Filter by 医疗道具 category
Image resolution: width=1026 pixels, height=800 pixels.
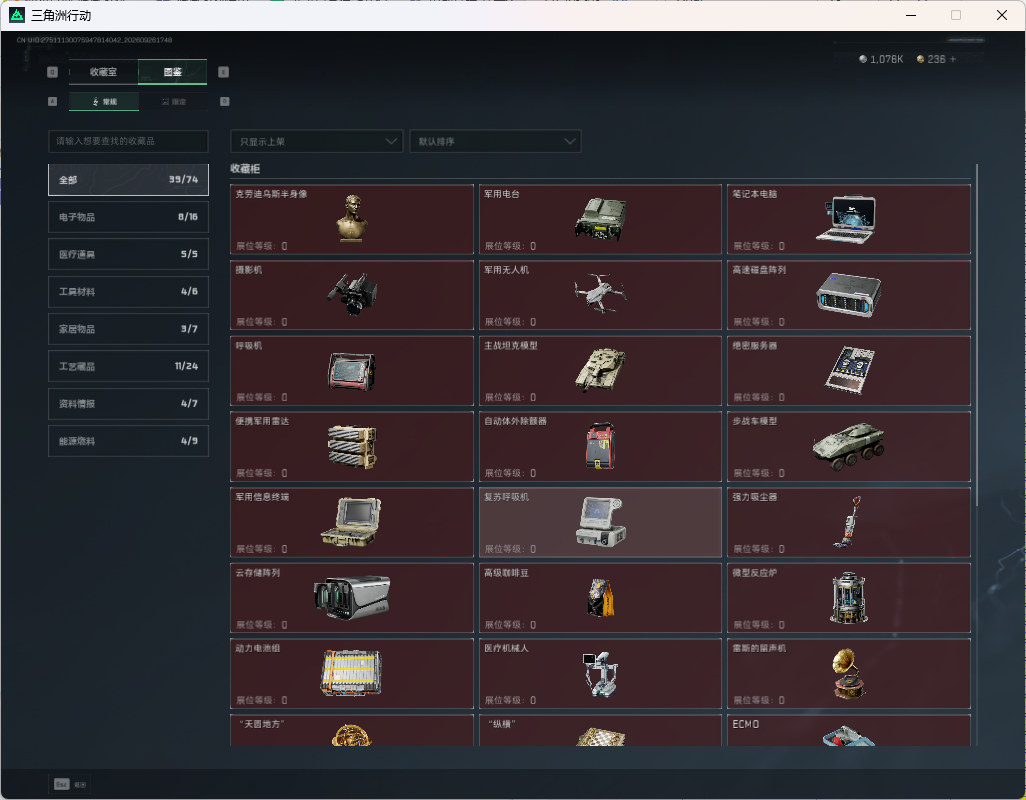click(x=128, y=254)
